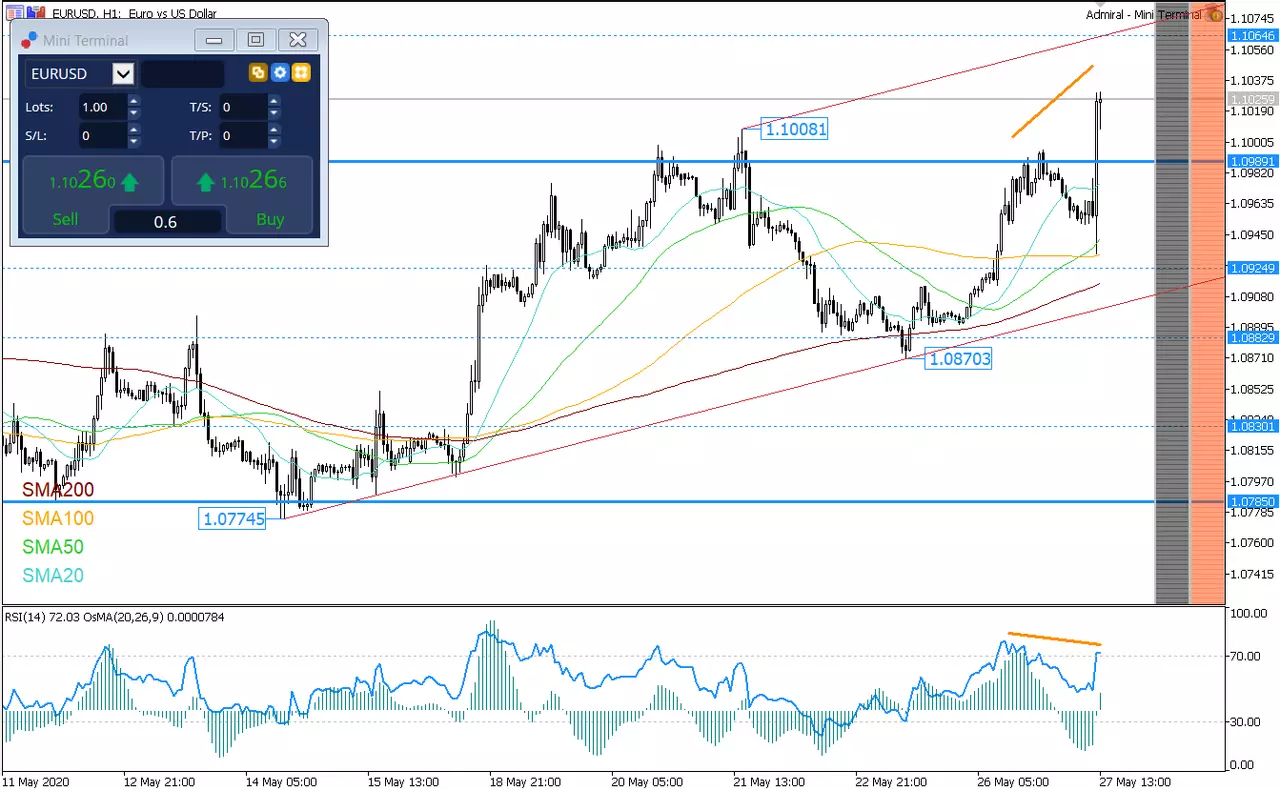This screenshot has height=789, width=1280.
Task: Click the '22 May 21:00' time axis label
Action: click(894, 781)
